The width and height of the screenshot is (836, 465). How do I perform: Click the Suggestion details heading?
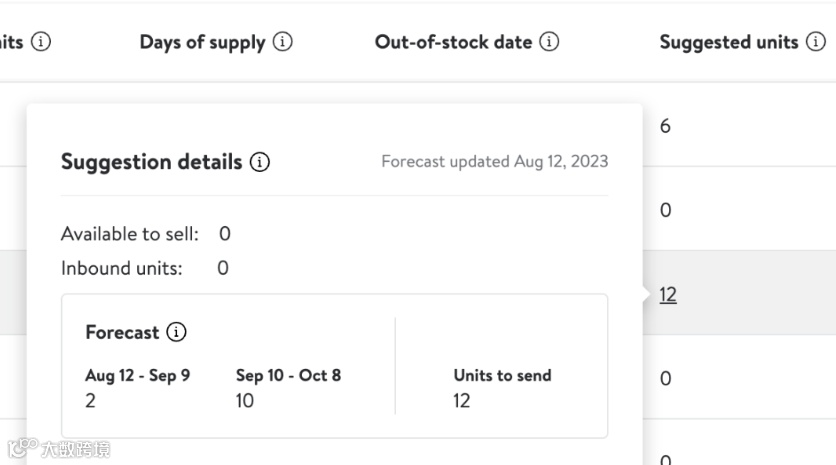[x=151, y=162]
